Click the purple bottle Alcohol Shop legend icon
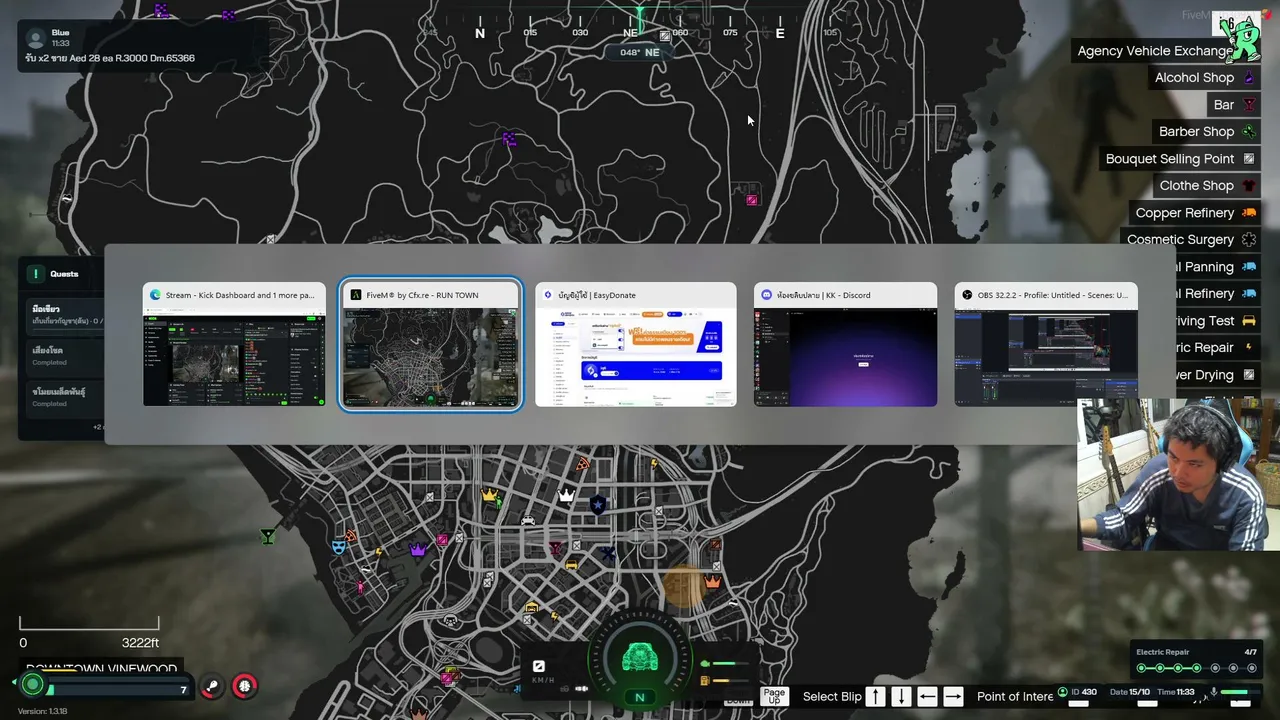This screenshot has height=720, width=1280. tap(1249, 78)
